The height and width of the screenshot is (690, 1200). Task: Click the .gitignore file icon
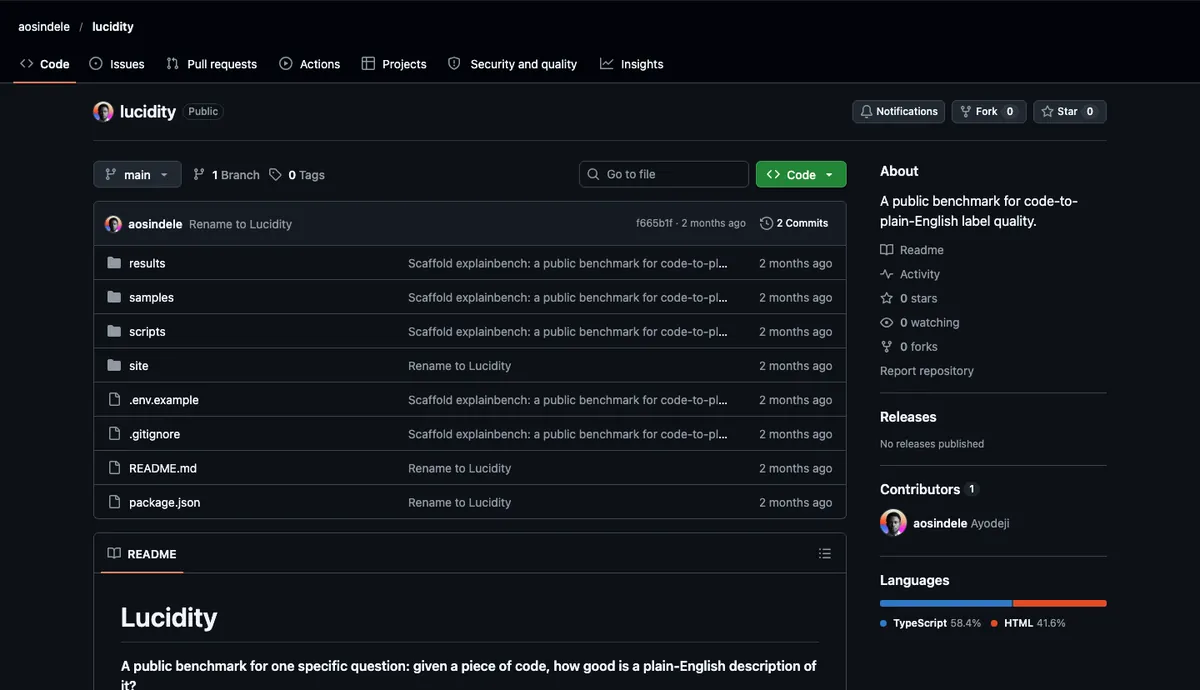(x=114, y=434)
